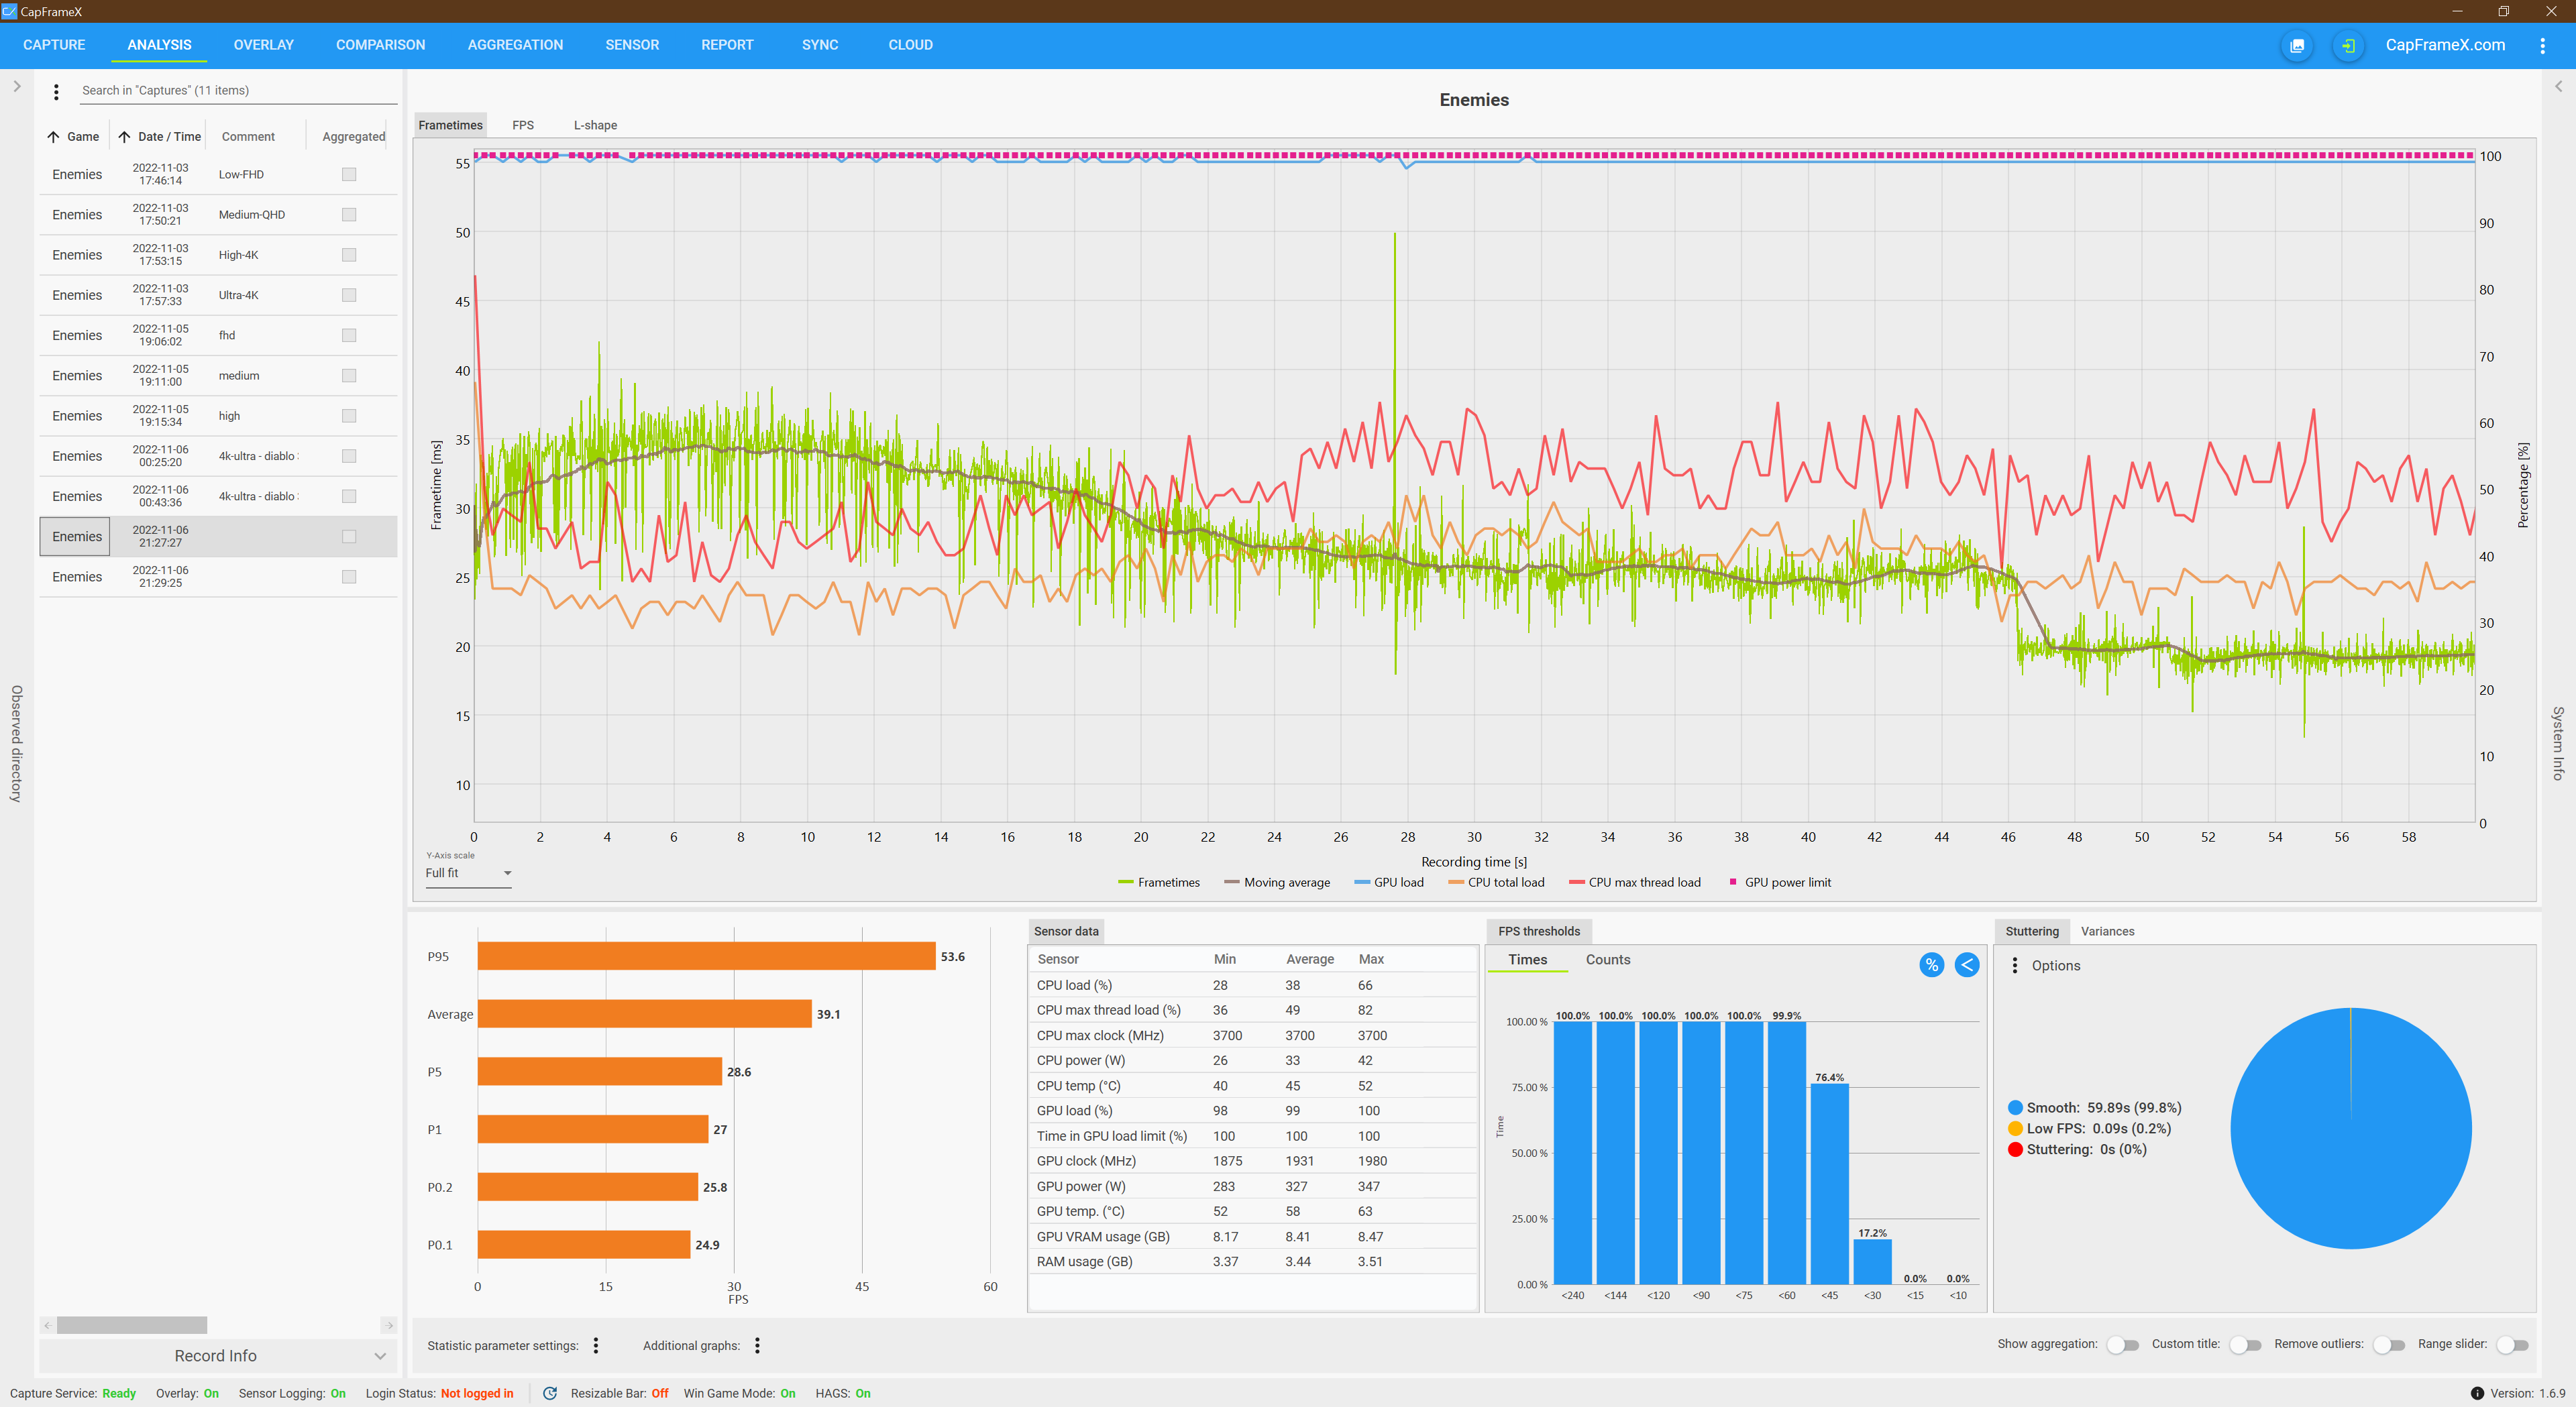This screenshot has width=2576, height=1407.
Task: Check Aggregated box for Low-FHD capture
Action: tap(349, 174)
